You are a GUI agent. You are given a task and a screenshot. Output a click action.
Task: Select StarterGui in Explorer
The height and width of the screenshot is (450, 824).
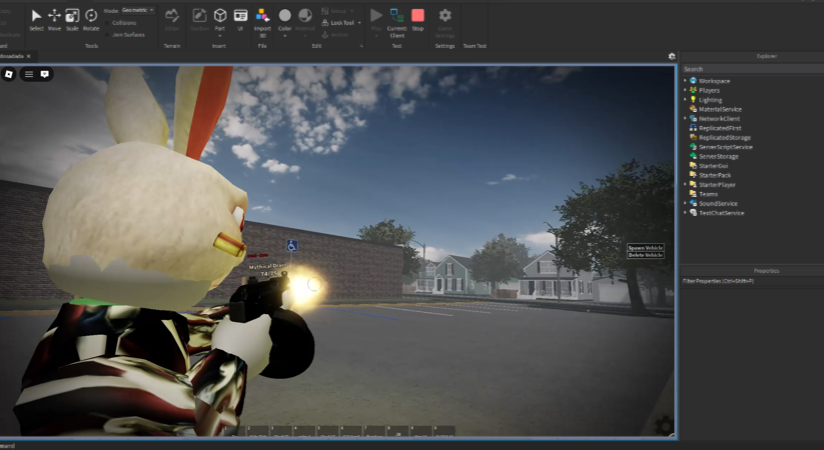[713, 166]
